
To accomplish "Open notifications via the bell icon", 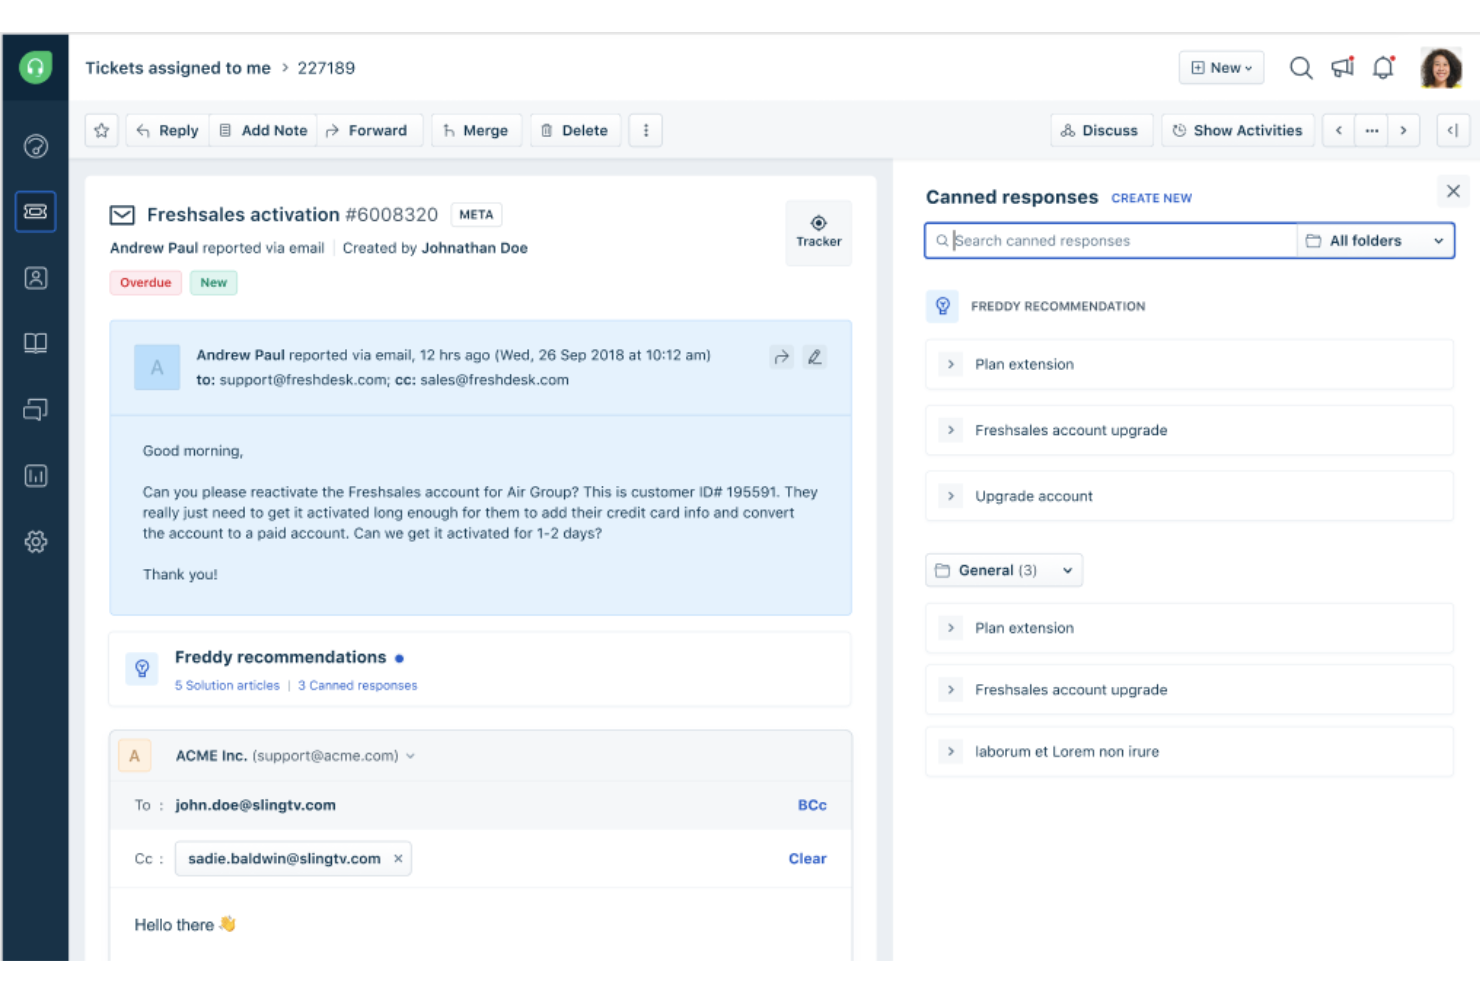I will [1383, 67].
